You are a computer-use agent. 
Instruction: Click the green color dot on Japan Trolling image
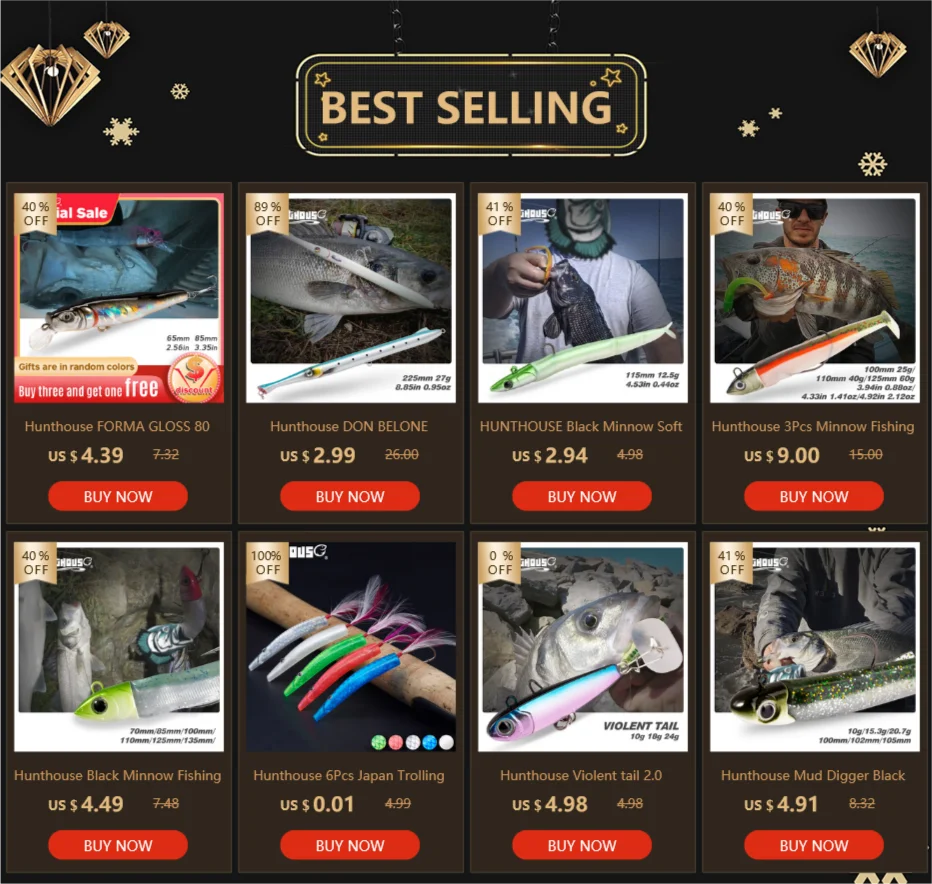tap(378, 742)
